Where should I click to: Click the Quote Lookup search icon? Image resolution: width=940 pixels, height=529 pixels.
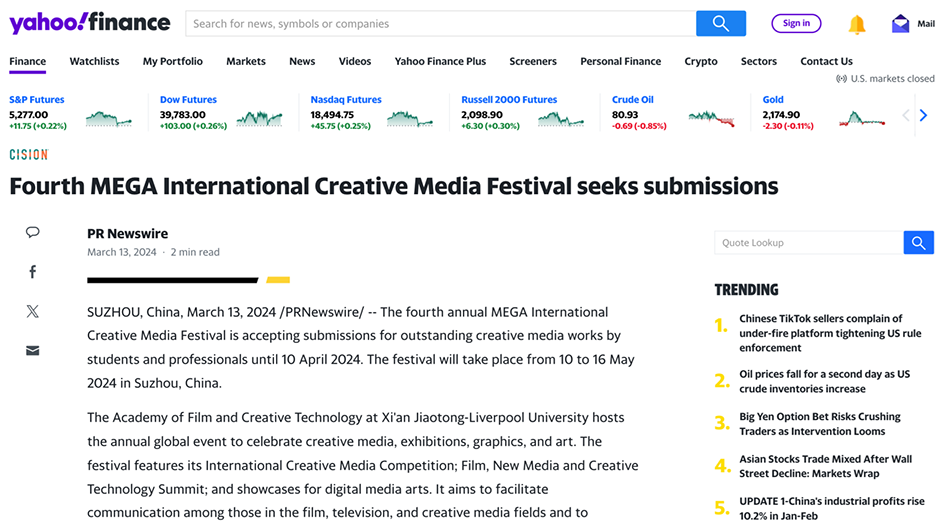pos(918,243)
